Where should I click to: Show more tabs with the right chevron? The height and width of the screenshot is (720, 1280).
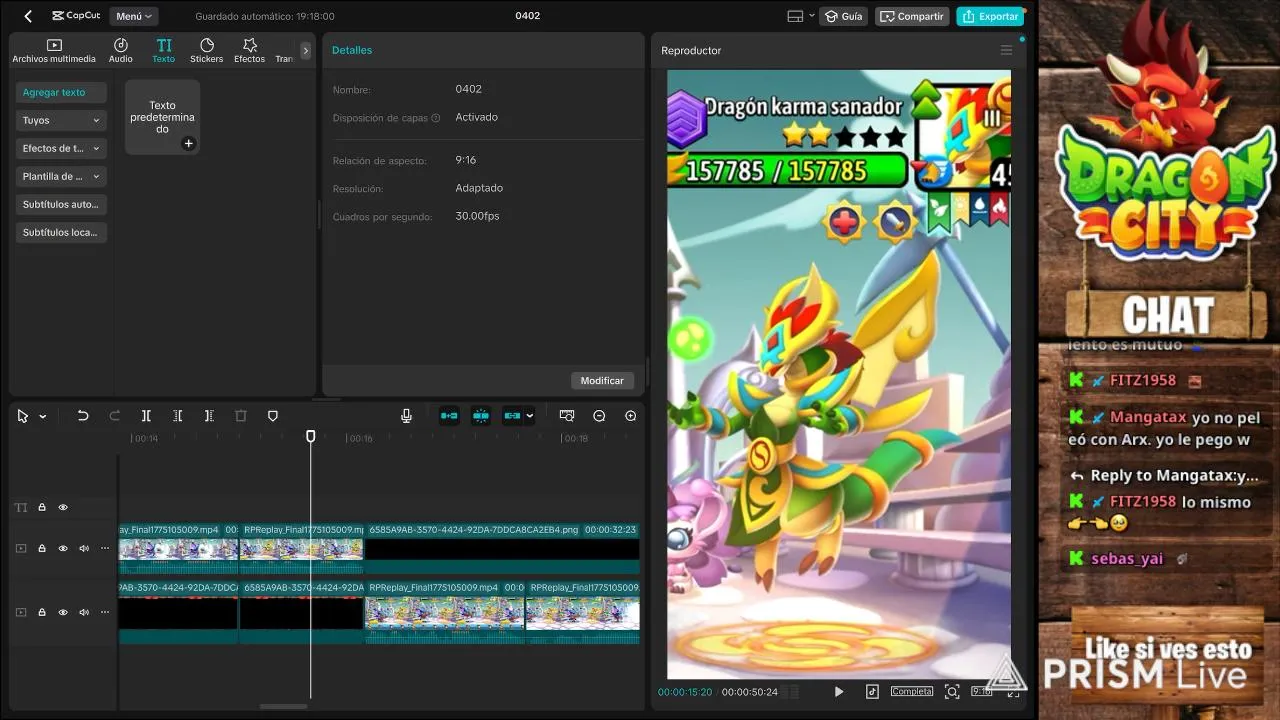[x=306, y=50]
